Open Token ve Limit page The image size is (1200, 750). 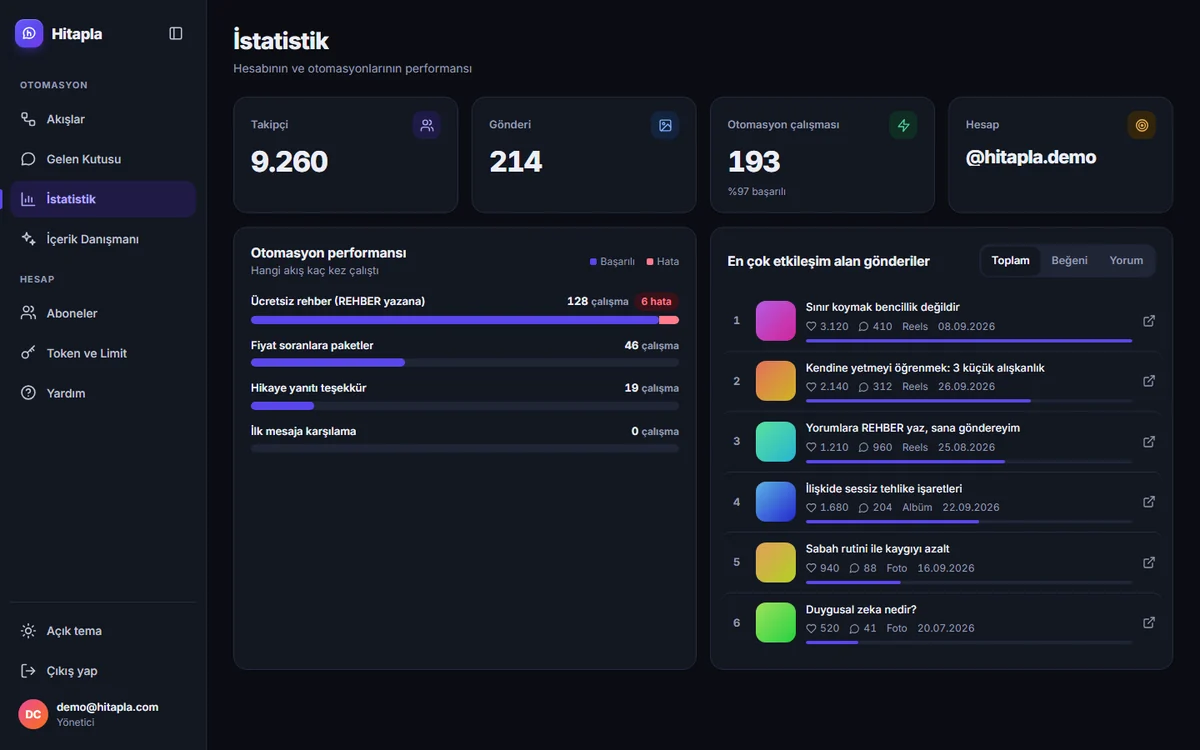pyautogui.click(x=103, y=353)
